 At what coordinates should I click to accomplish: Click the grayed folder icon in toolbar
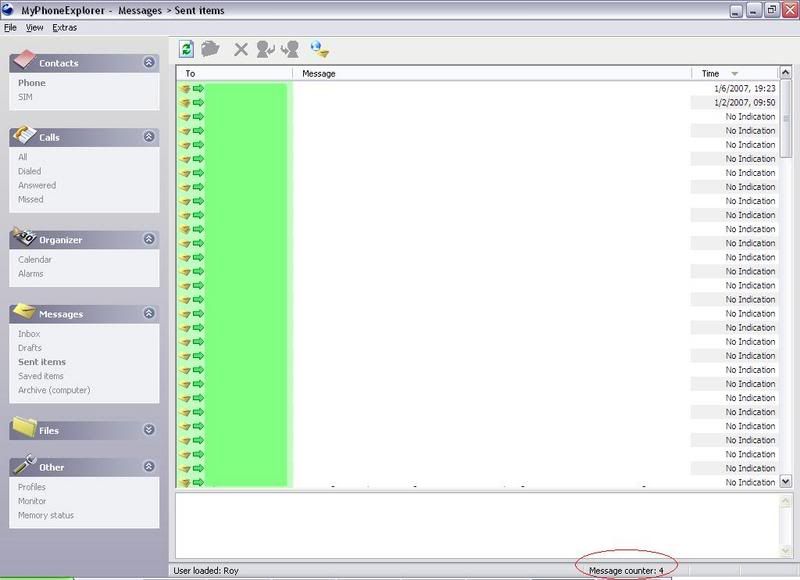click(x=210, y=49)
